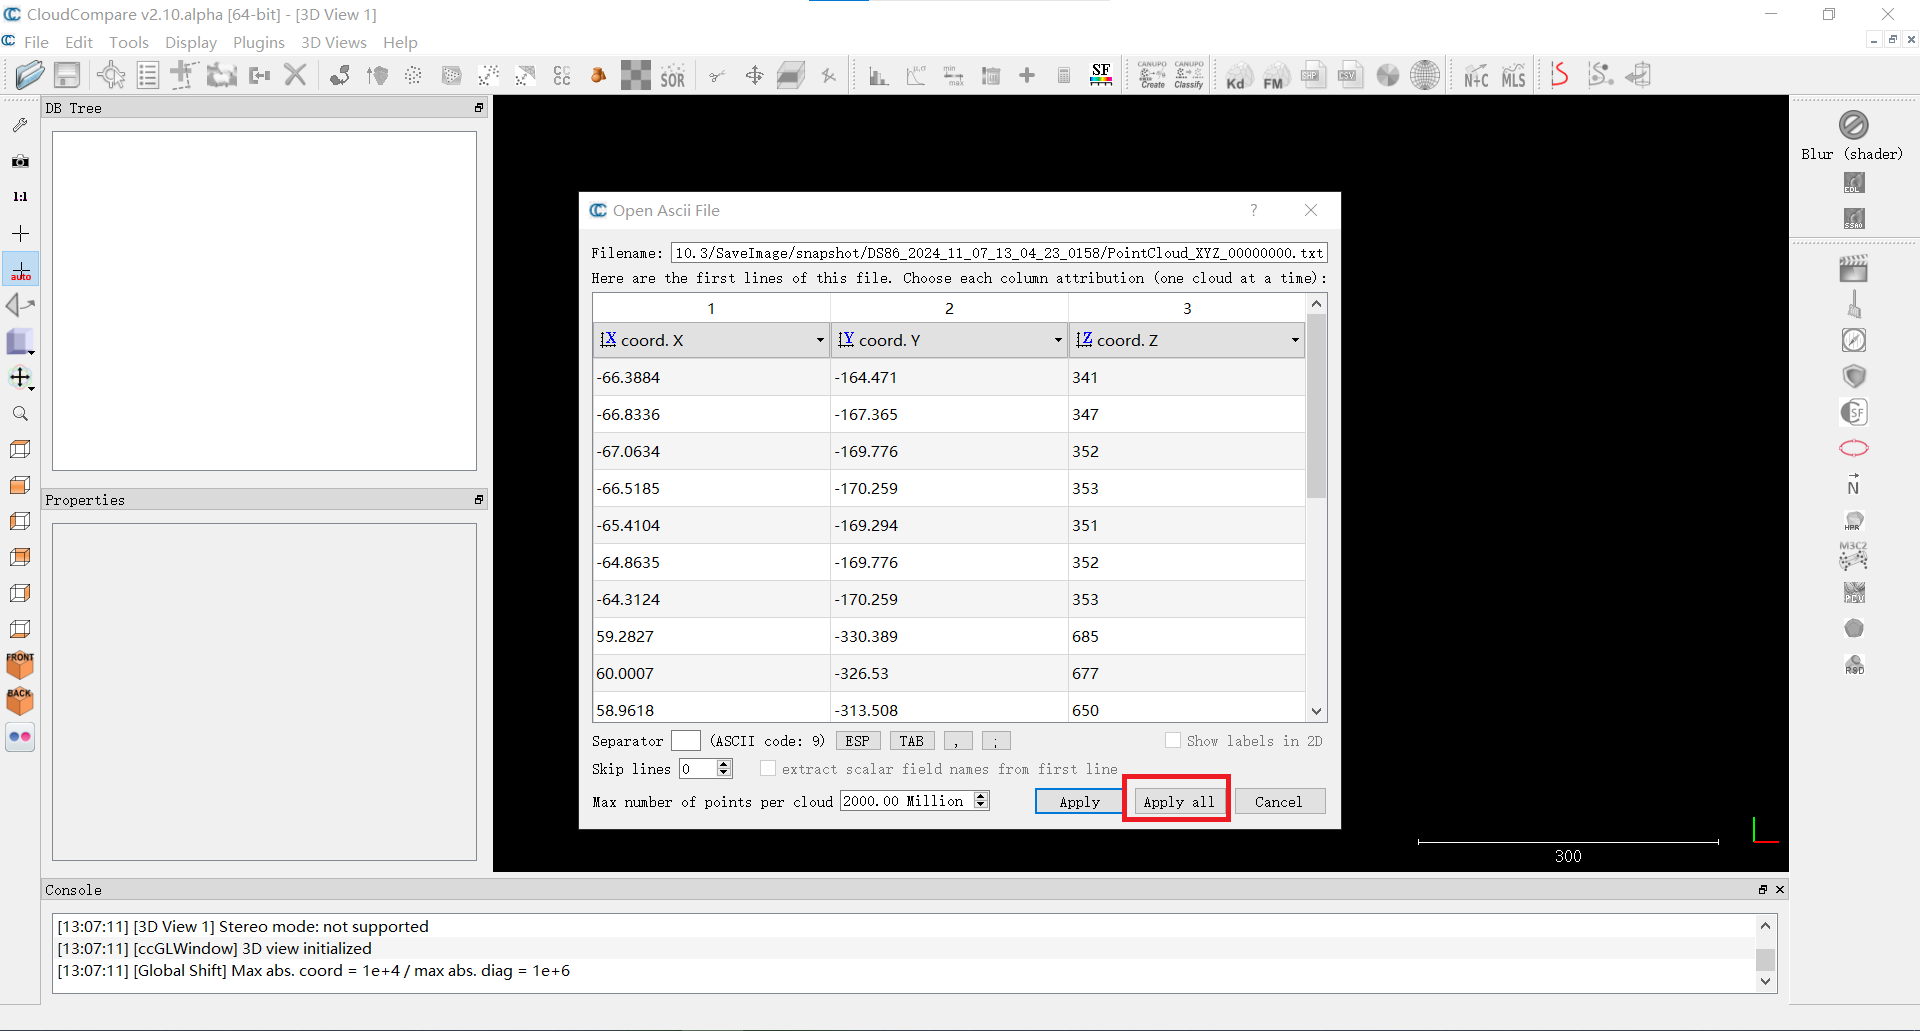Close the Open Ascii File dialog

[1311, 210]
